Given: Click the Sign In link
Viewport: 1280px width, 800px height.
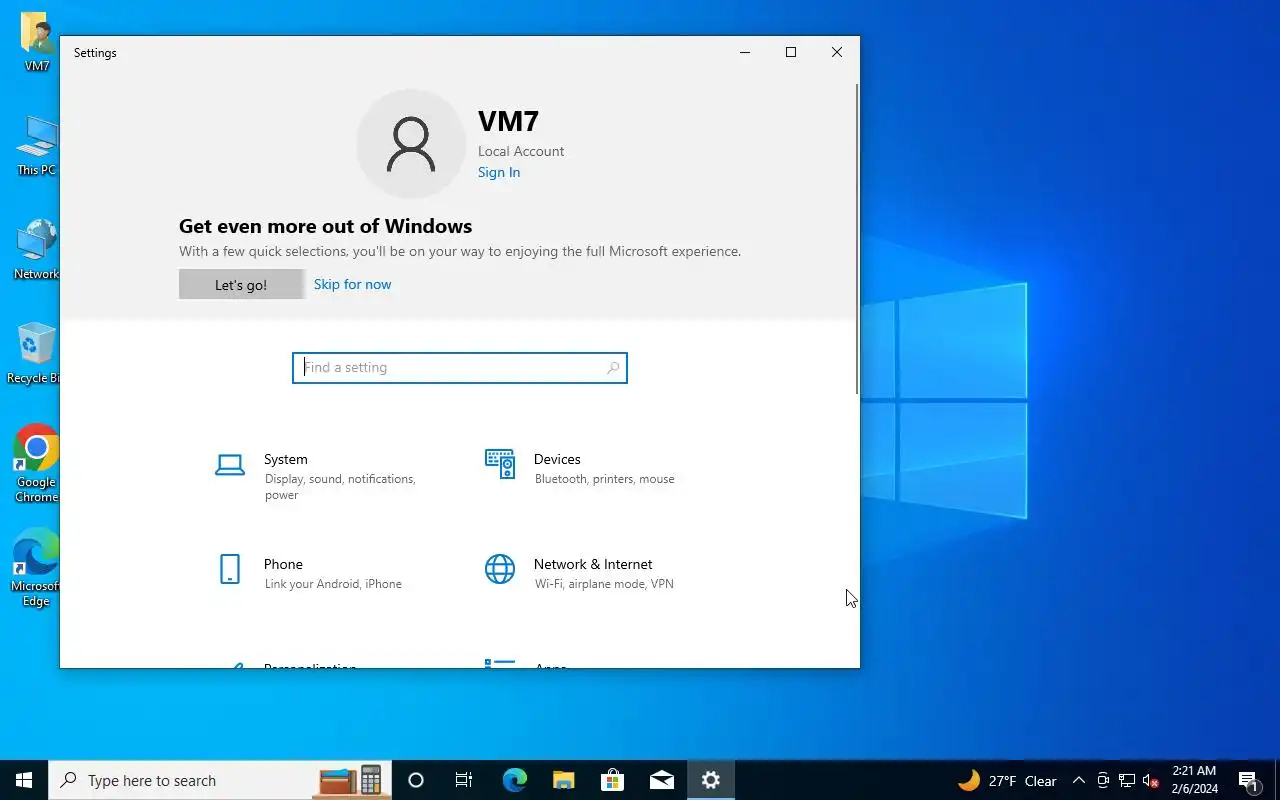Looking at the screenshot, I should coord(499,172).
